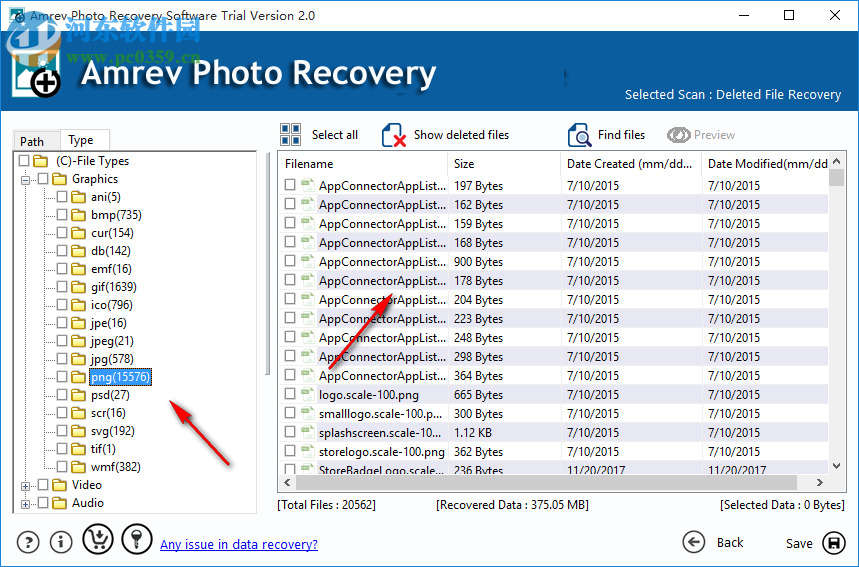Open the 'Any issue in data recovery?' link
The image size is (859, 567).
tap(239, 545)
